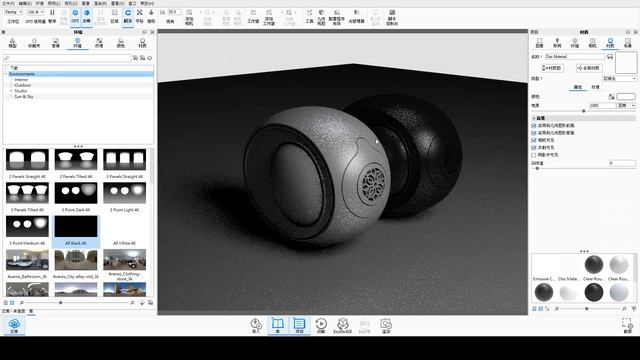Save material to library icon beside name field
Image resolution: width=640 pixels, height=360 pixels.
click(610, 57)
